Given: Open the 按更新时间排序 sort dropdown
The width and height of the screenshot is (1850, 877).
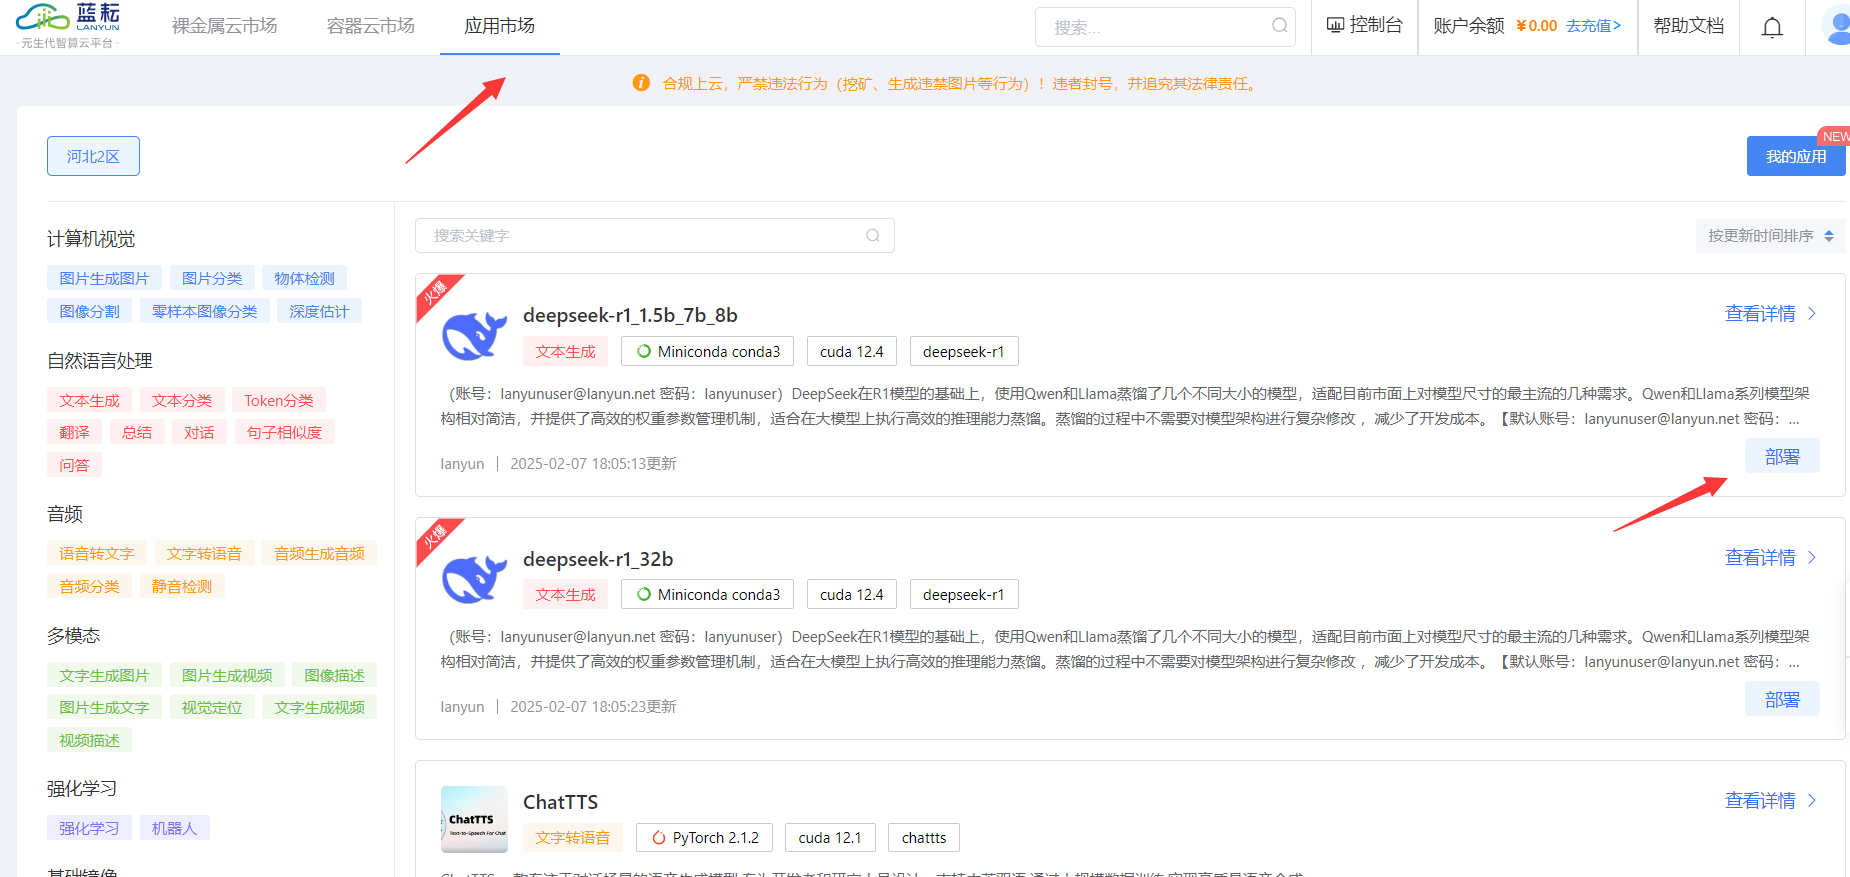Looking at the screenshot, I should coord(1770,236).
